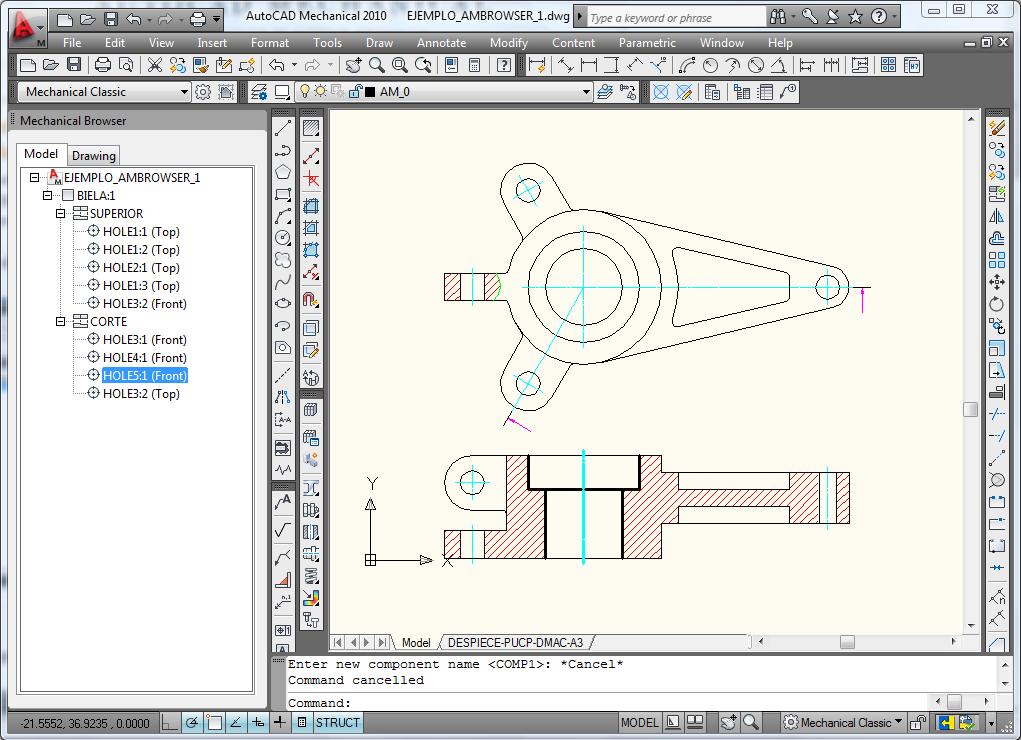
Task: Select the Aligned dimension tool
Action: click(566, 65)
